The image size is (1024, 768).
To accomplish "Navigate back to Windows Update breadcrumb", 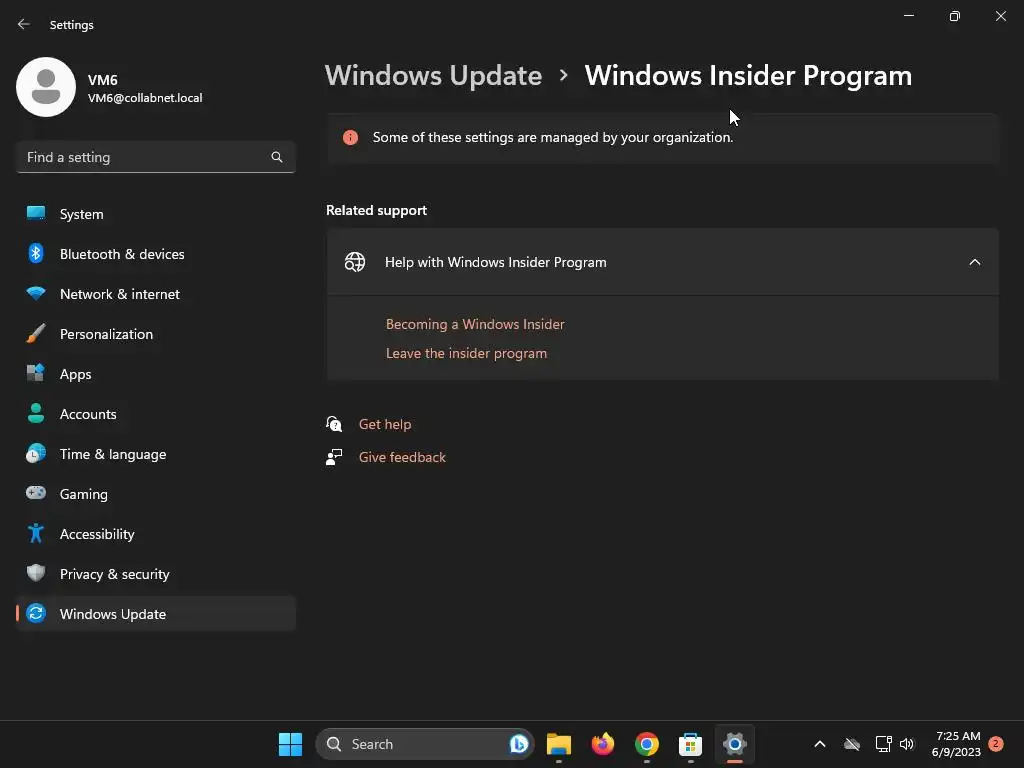I will pyautogui.click(x=434, y=76).
